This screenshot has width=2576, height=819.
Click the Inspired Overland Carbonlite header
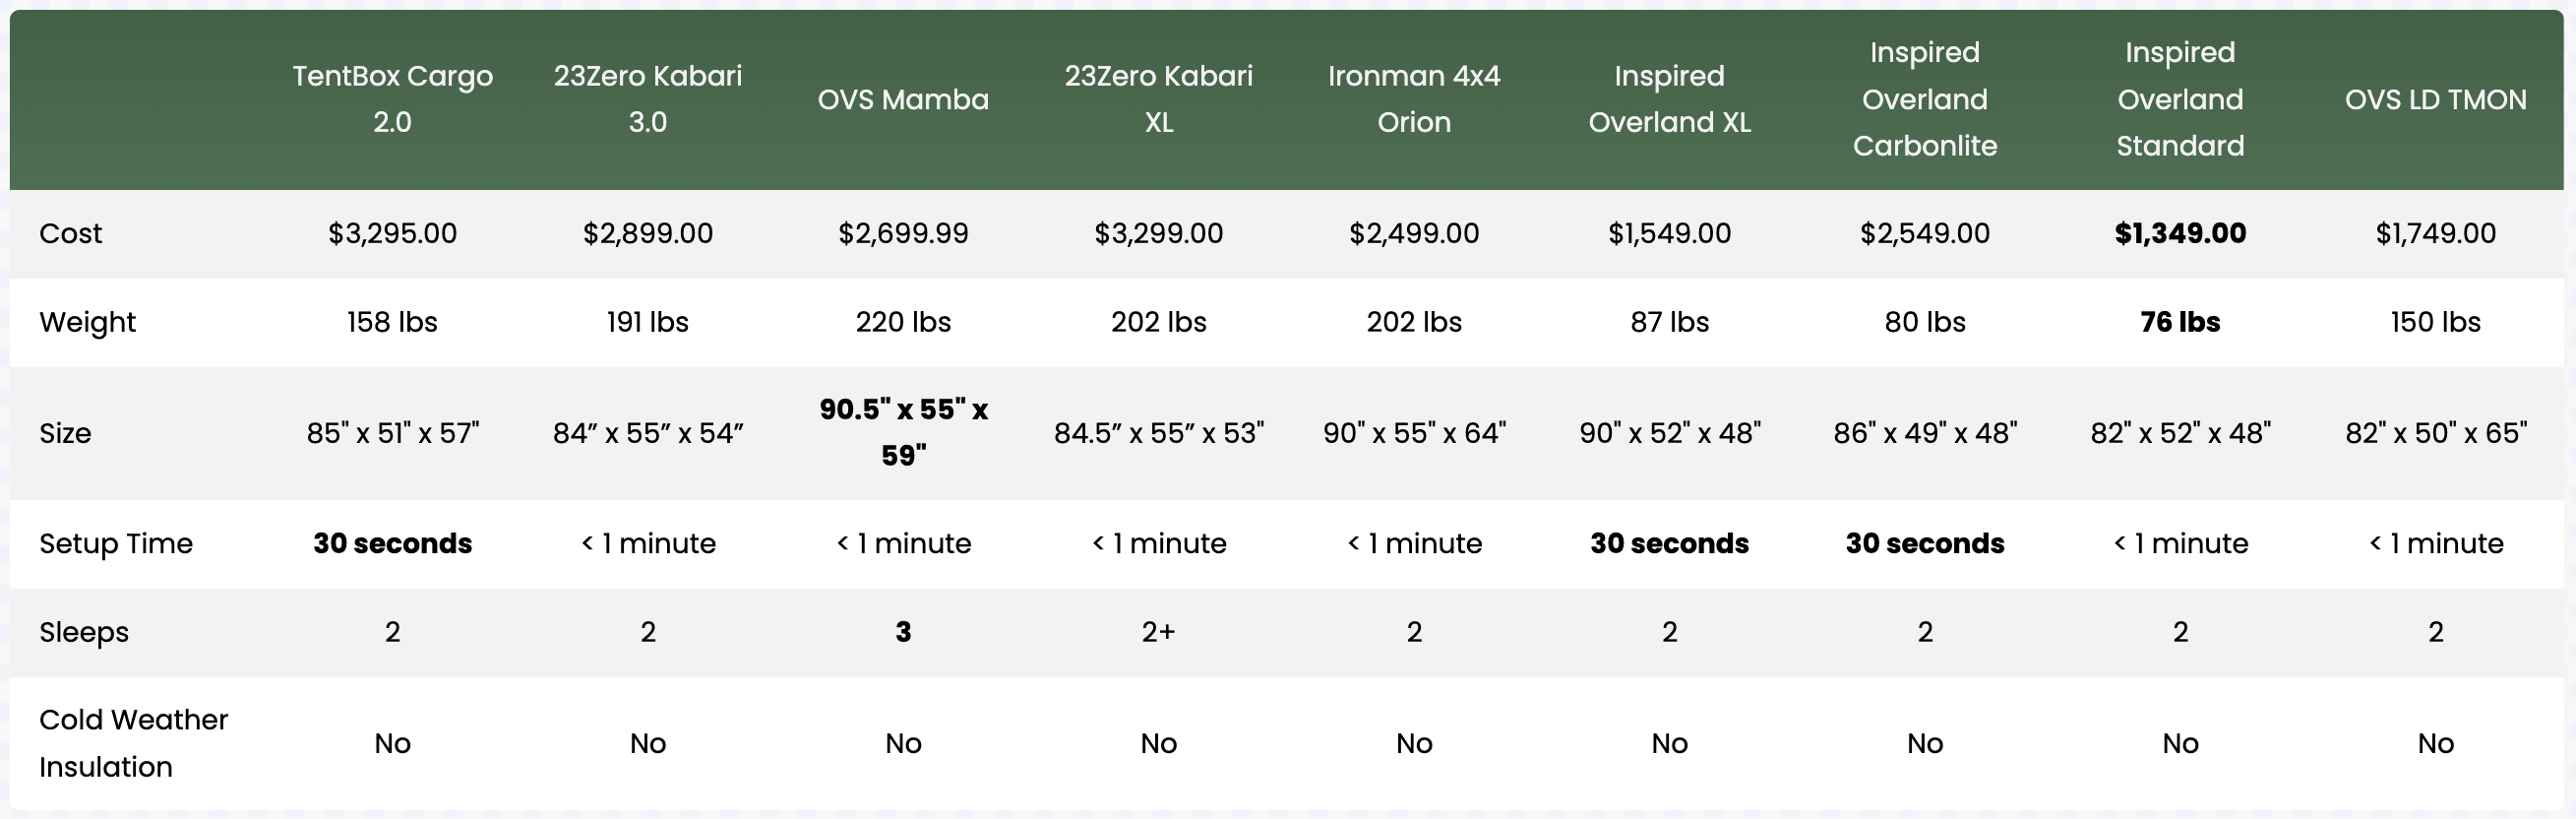coord(1925,99)
